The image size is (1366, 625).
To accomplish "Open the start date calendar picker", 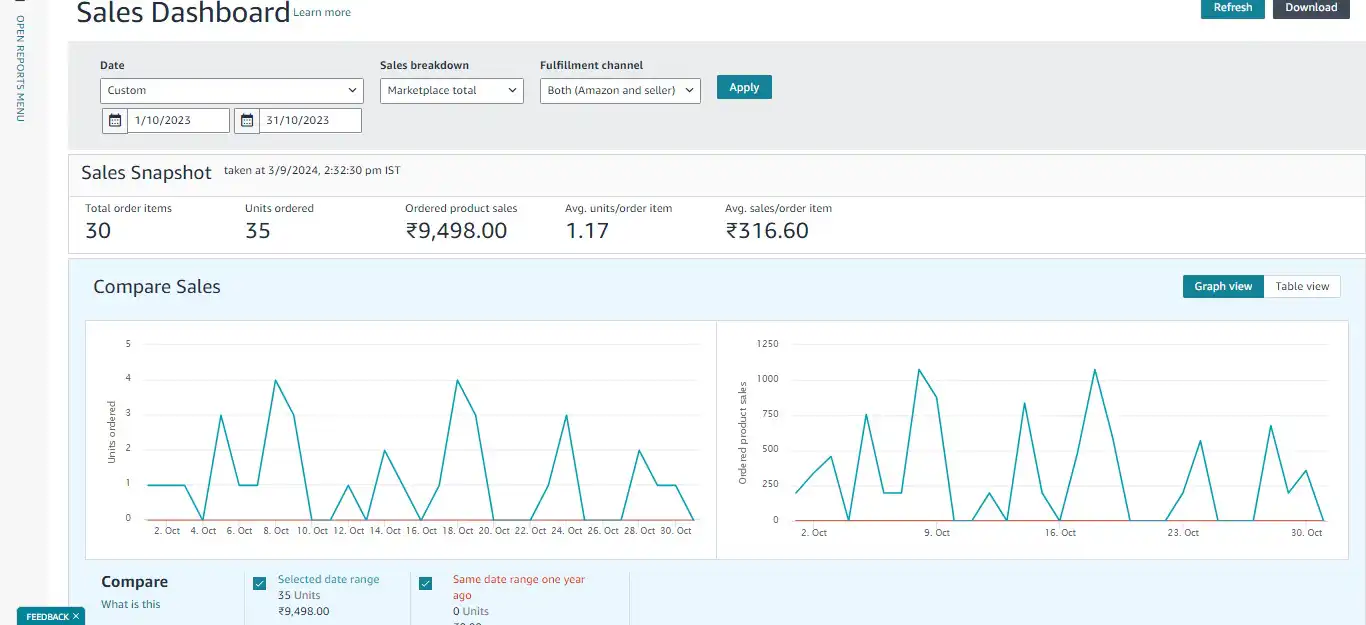I will (115, 120).
